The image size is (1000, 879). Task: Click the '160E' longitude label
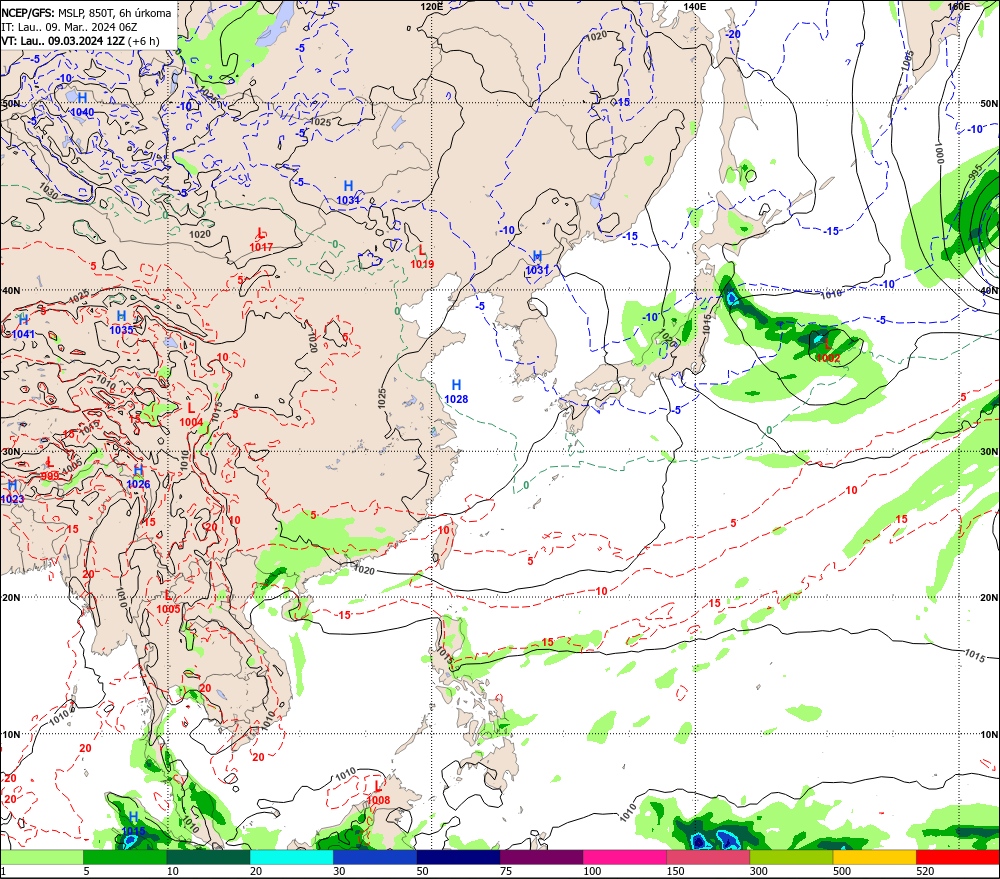click(958, 6)
